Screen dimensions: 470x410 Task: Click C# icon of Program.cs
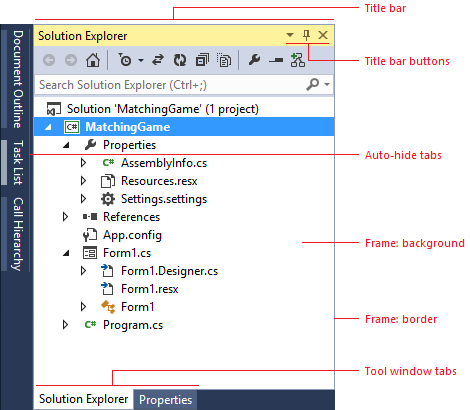click(90, 325)
